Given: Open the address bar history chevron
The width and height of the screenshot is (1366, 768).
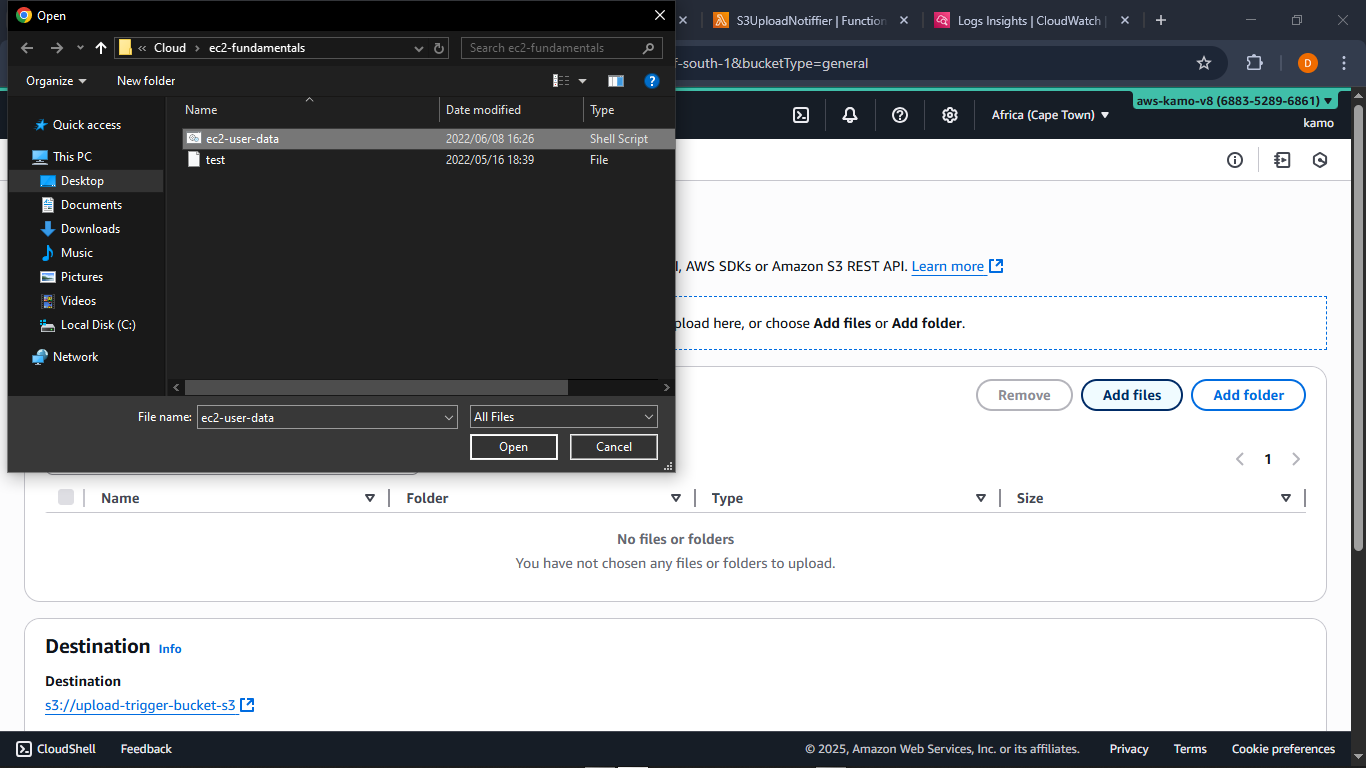Looking at the screenshot, I should tap(419, 48).
